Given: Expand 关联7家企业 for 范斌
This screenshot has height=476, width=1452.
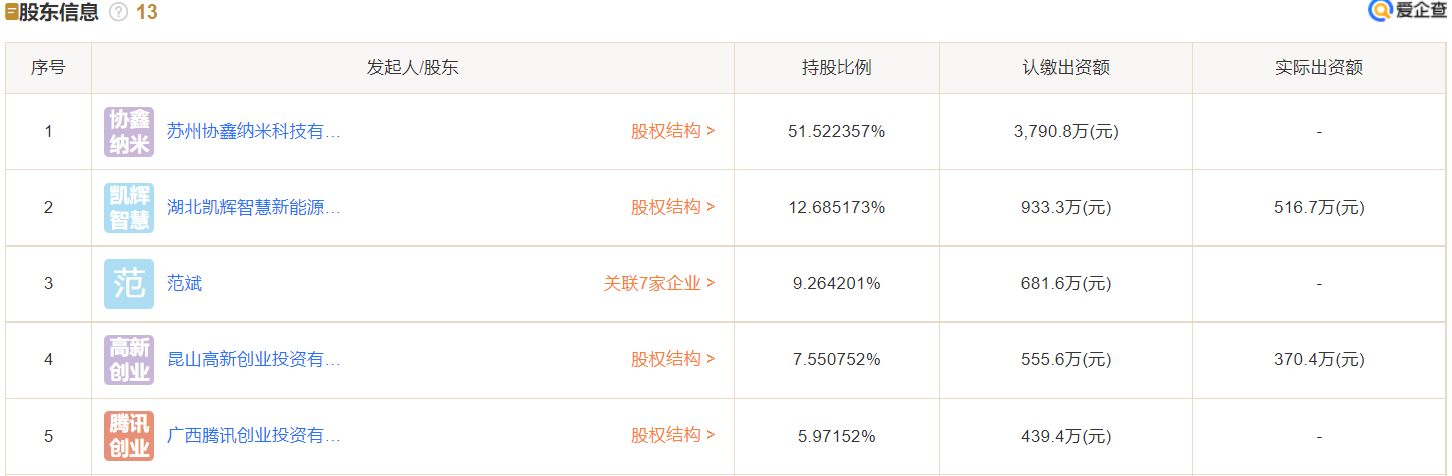Looking at the screenshot, I should pos(659,283).
